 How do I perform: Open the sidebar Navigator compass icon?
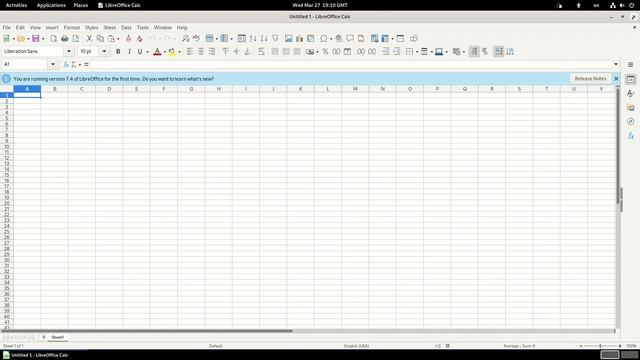point(631,122)
